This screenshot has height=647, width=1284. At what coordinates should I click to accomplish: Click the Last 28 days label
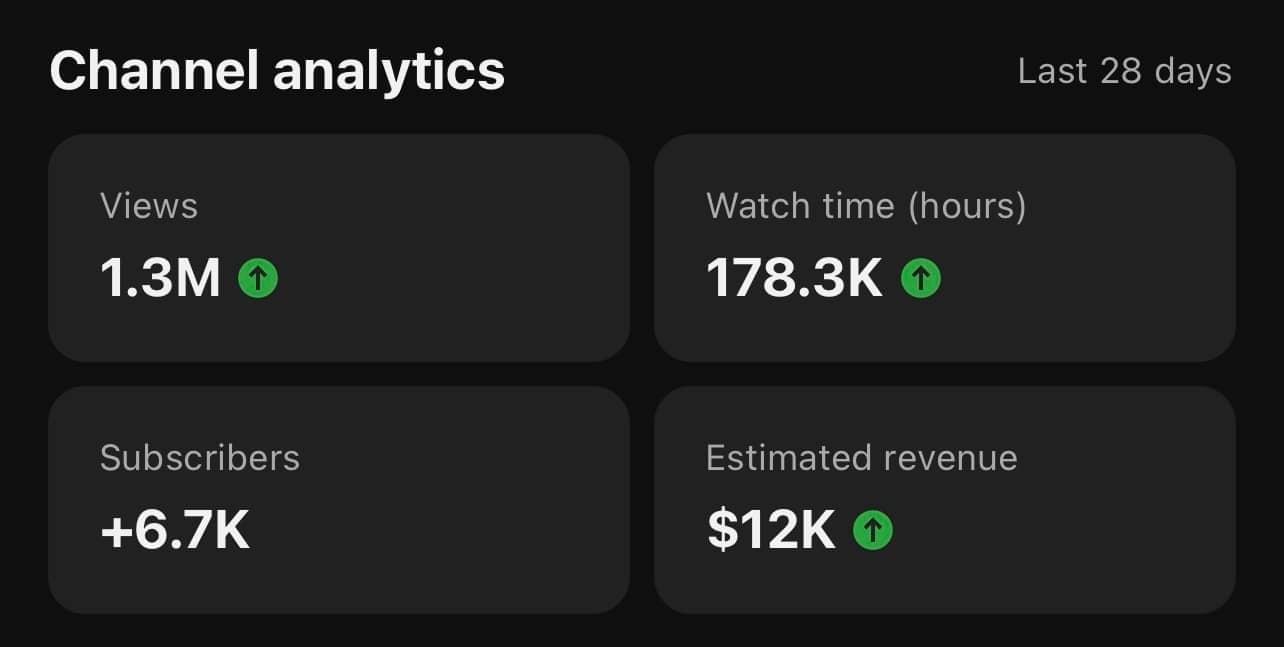[x=1124, y=72]
